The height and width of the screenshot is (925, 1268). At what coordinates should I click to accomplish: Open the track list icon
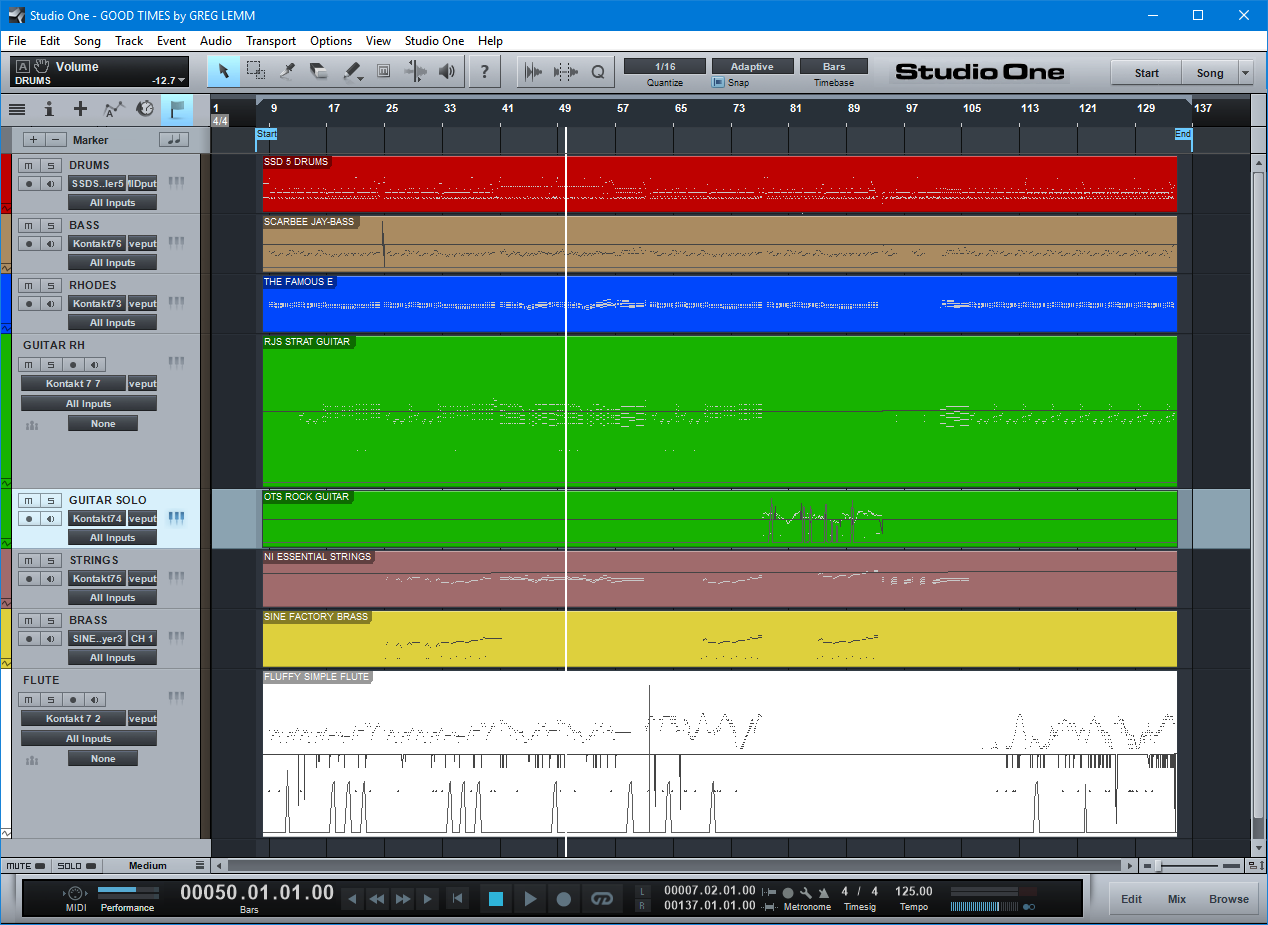[x=17, y=109]
